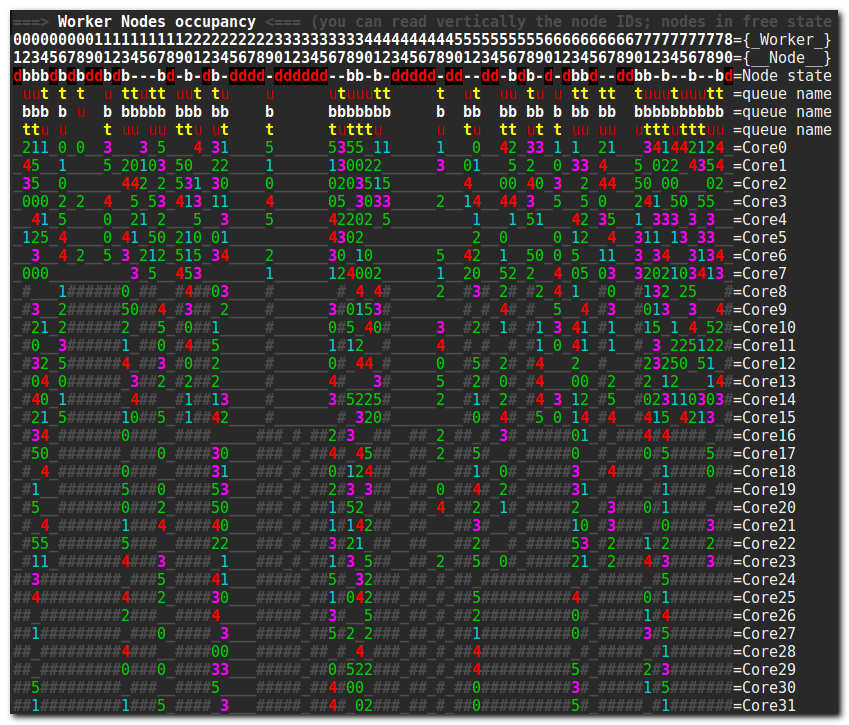
Task: Click the '=Core13' row label
Action: (x=765, y=382)
